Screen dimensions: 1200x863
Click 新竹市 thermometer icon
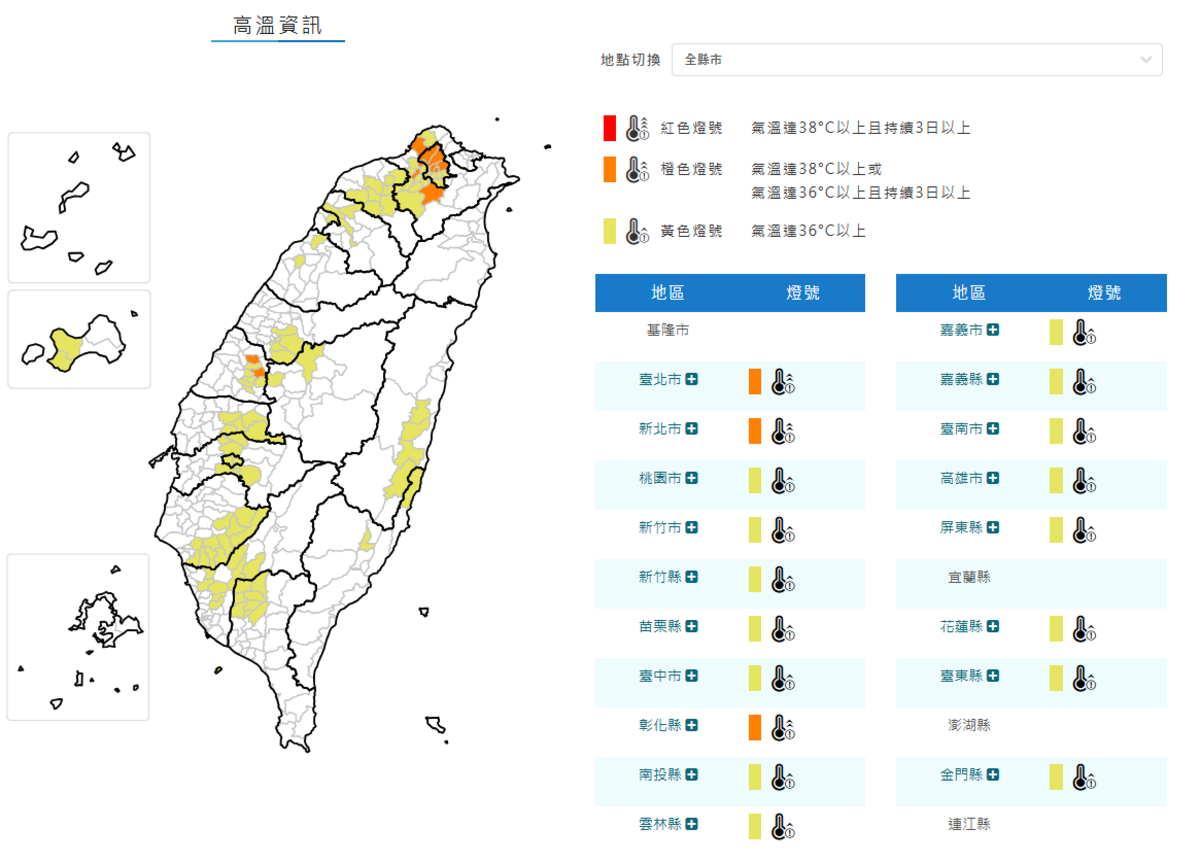783,530
